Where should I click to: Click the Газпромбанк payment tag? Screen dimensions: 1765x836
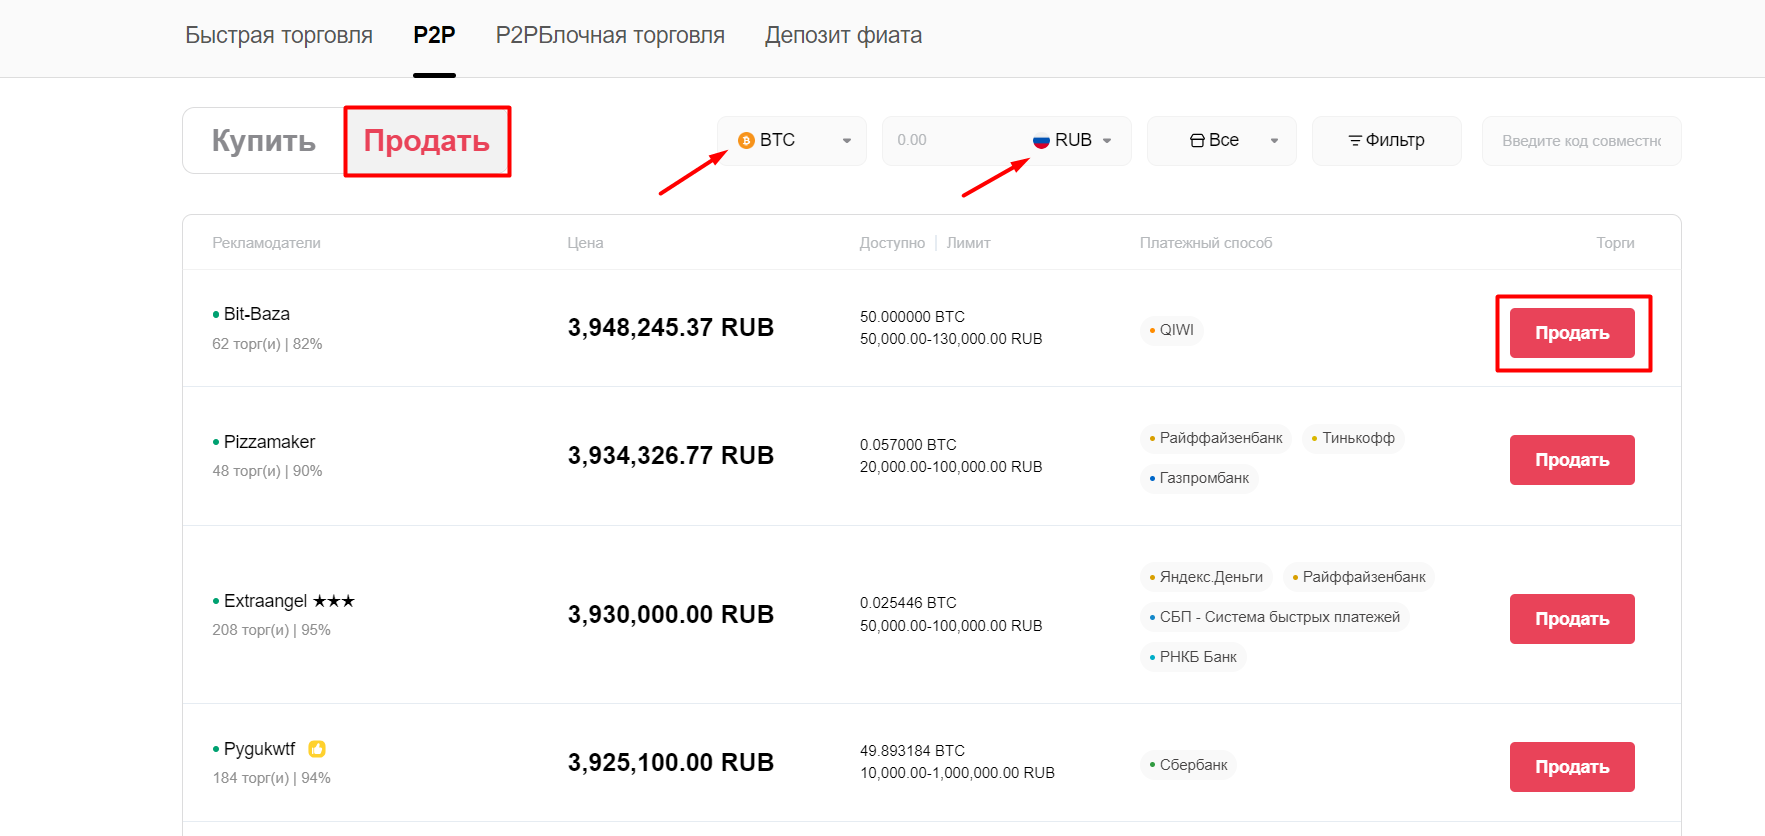click(1199, 478)
